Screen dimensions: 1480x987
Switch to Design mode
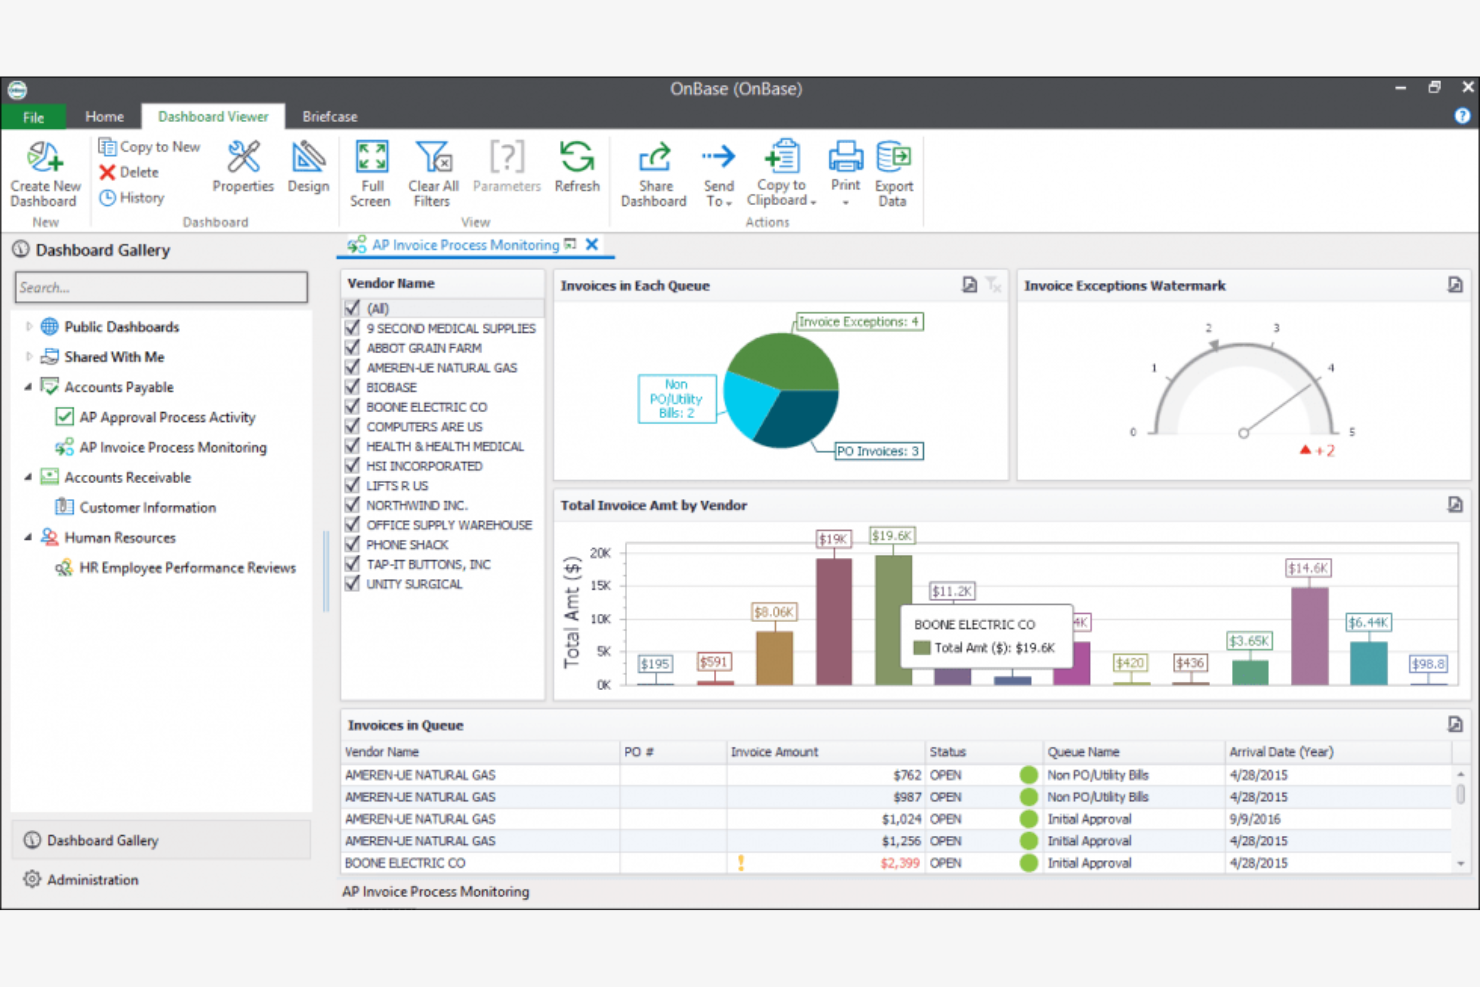[x=308, y=172]
